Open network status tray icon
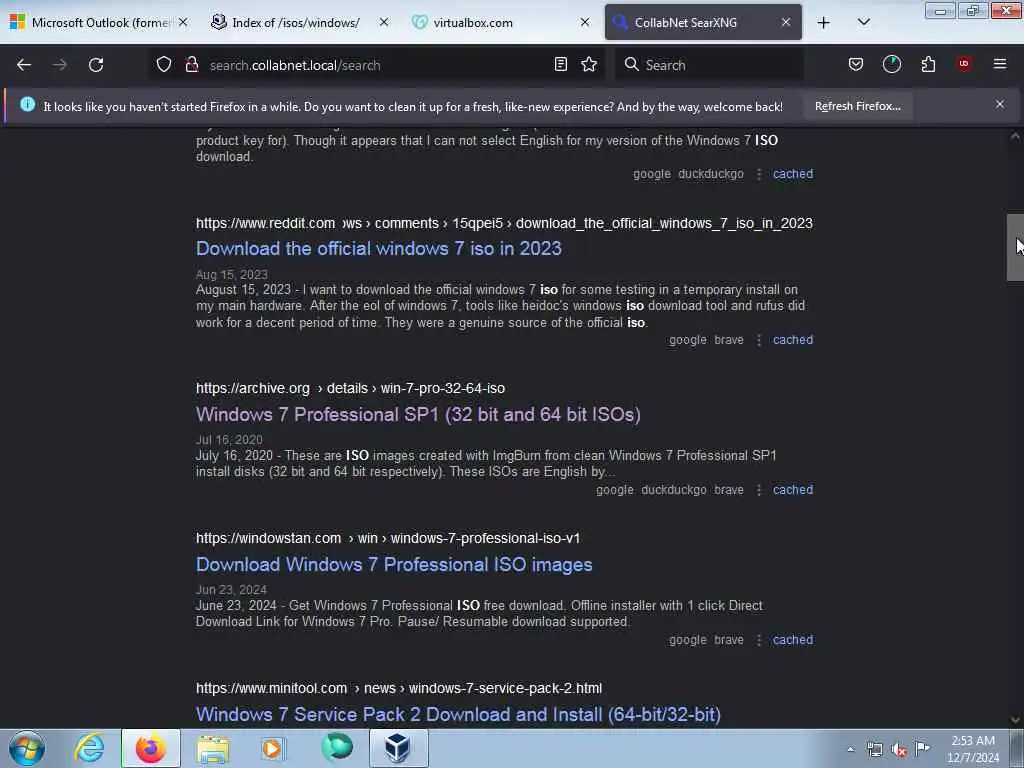Image resolution: width=1024 pixels, height=768 pixels. pyautogui.click(x=874, y=750)
